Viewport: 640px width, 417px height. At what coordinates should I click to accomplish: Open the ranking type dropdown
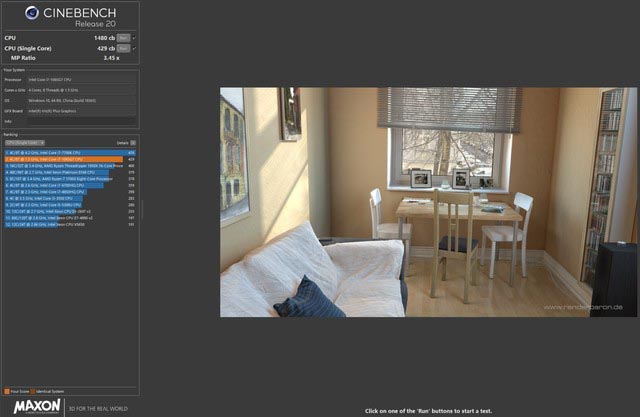pos(25,143)
